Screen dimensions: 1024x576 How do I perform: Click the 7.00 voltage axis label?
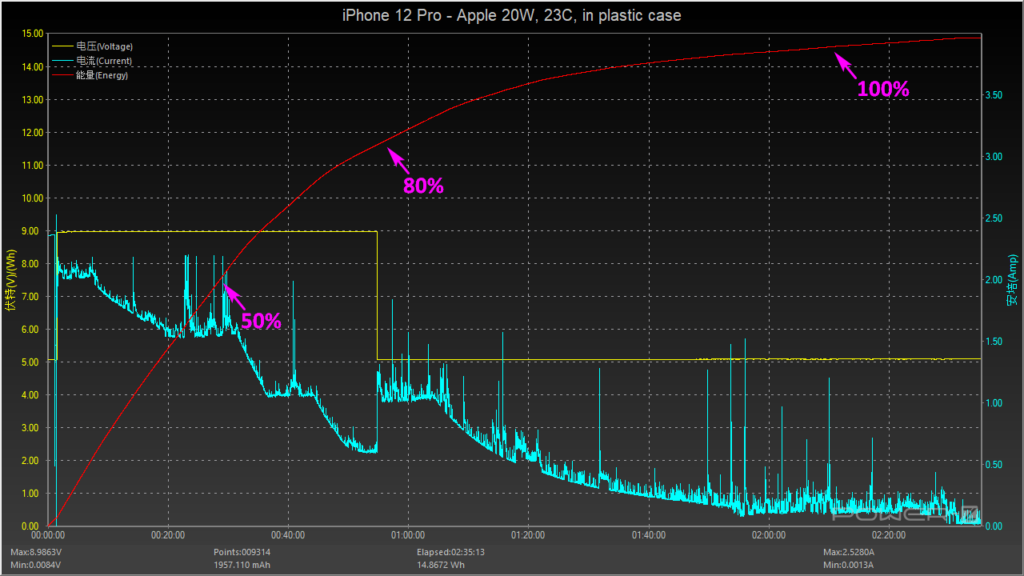[30, 296]
